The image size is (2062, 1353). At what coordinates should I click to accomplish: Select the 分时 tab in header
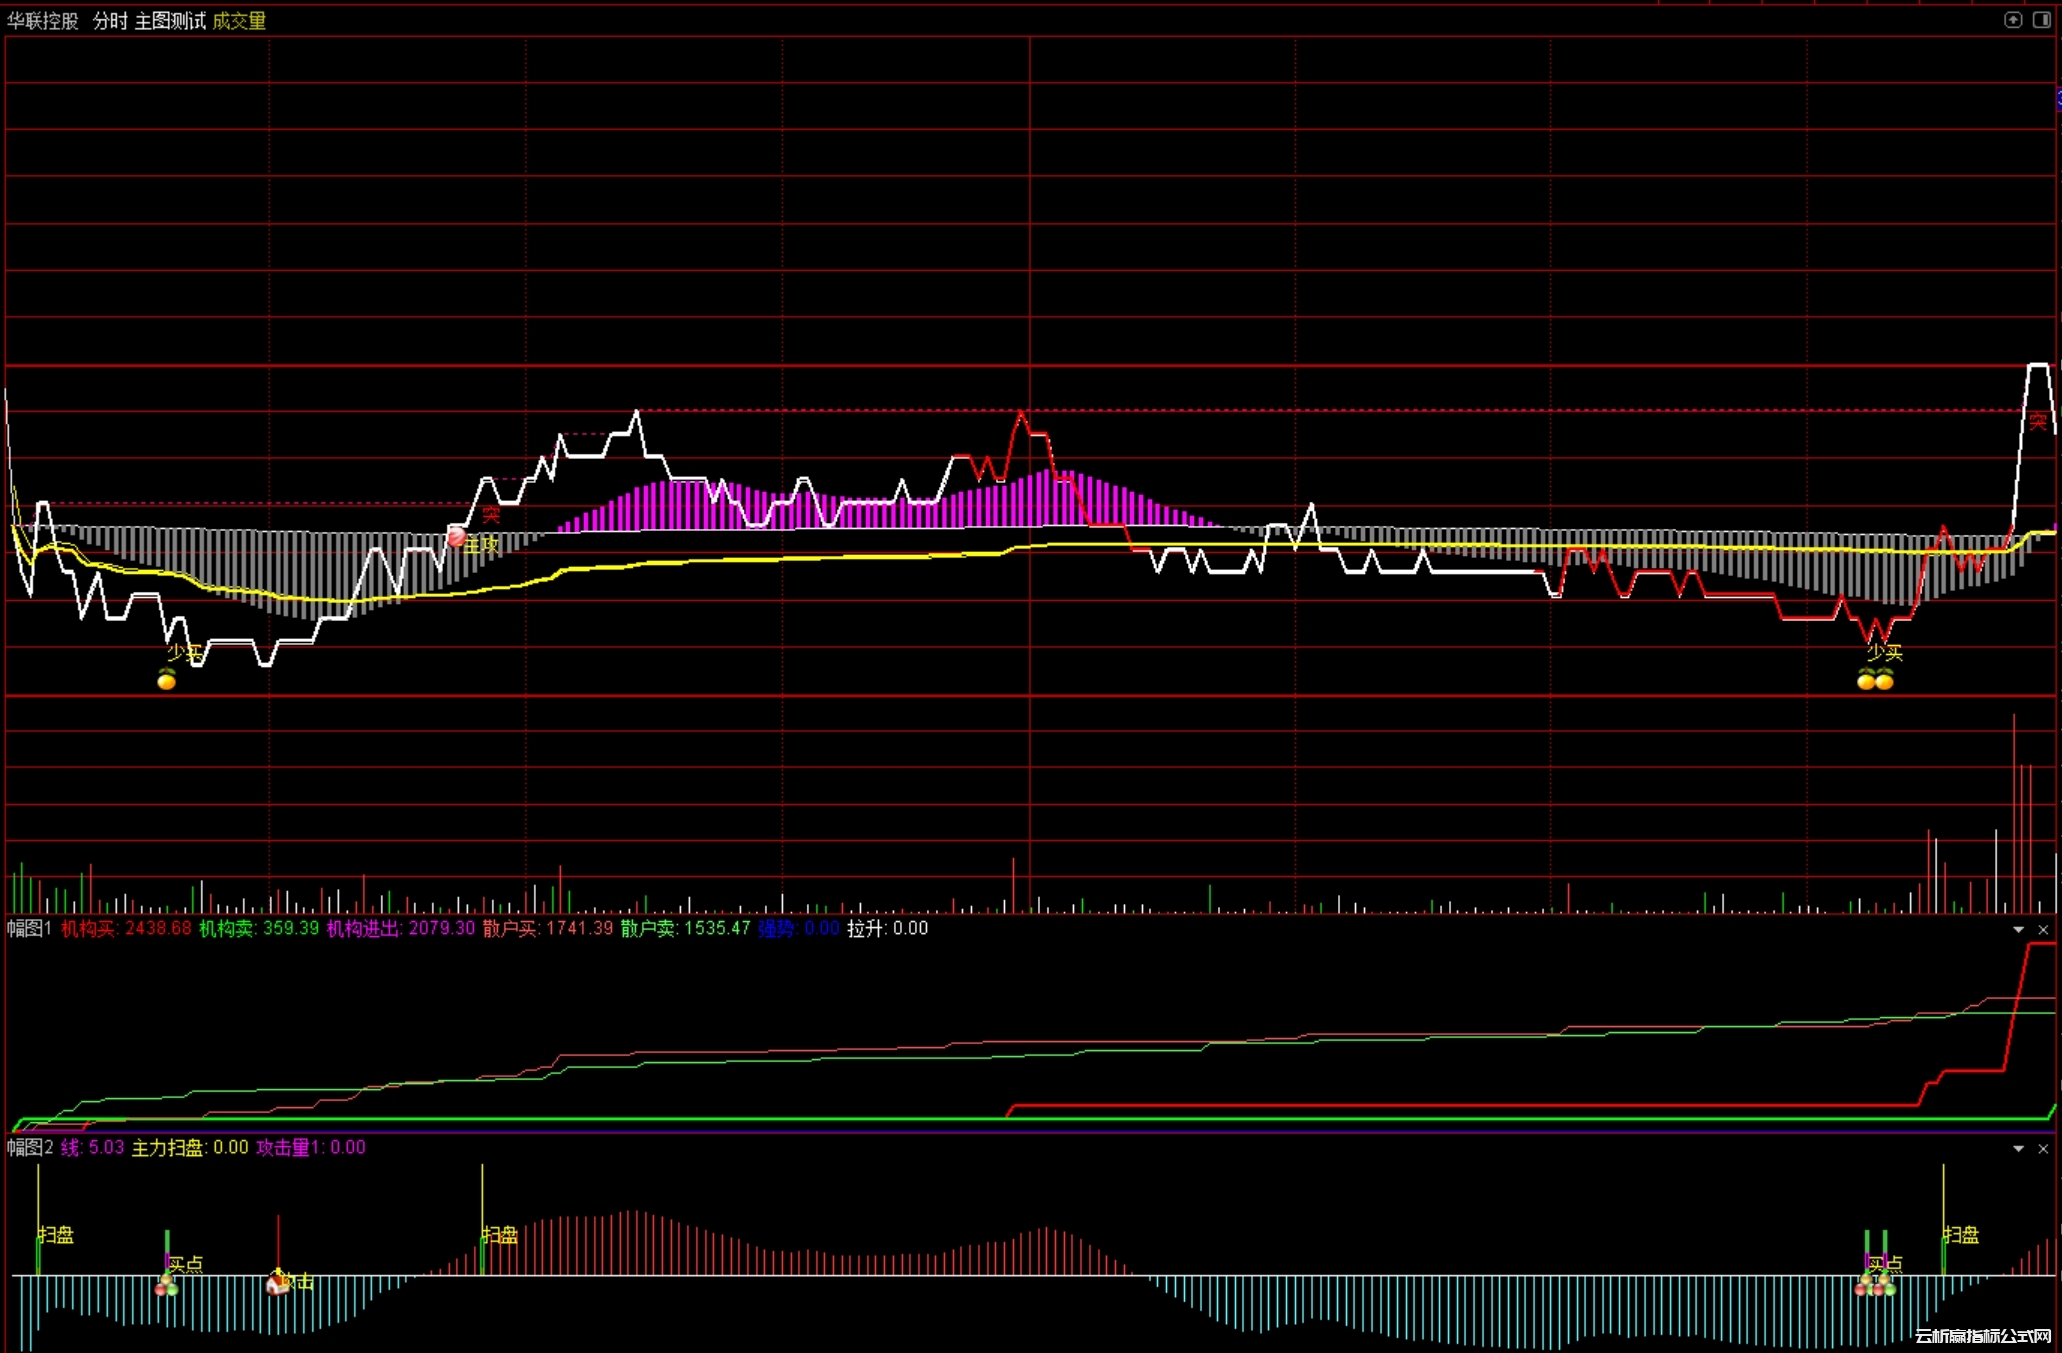point(110,21)
